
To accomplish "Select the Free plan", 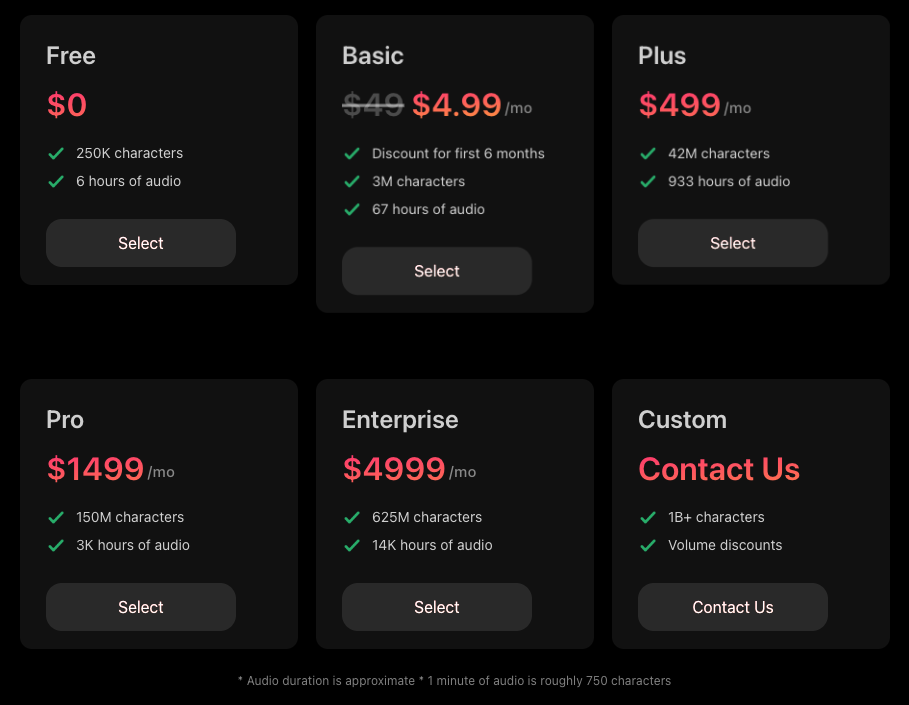I will point(140,243).
